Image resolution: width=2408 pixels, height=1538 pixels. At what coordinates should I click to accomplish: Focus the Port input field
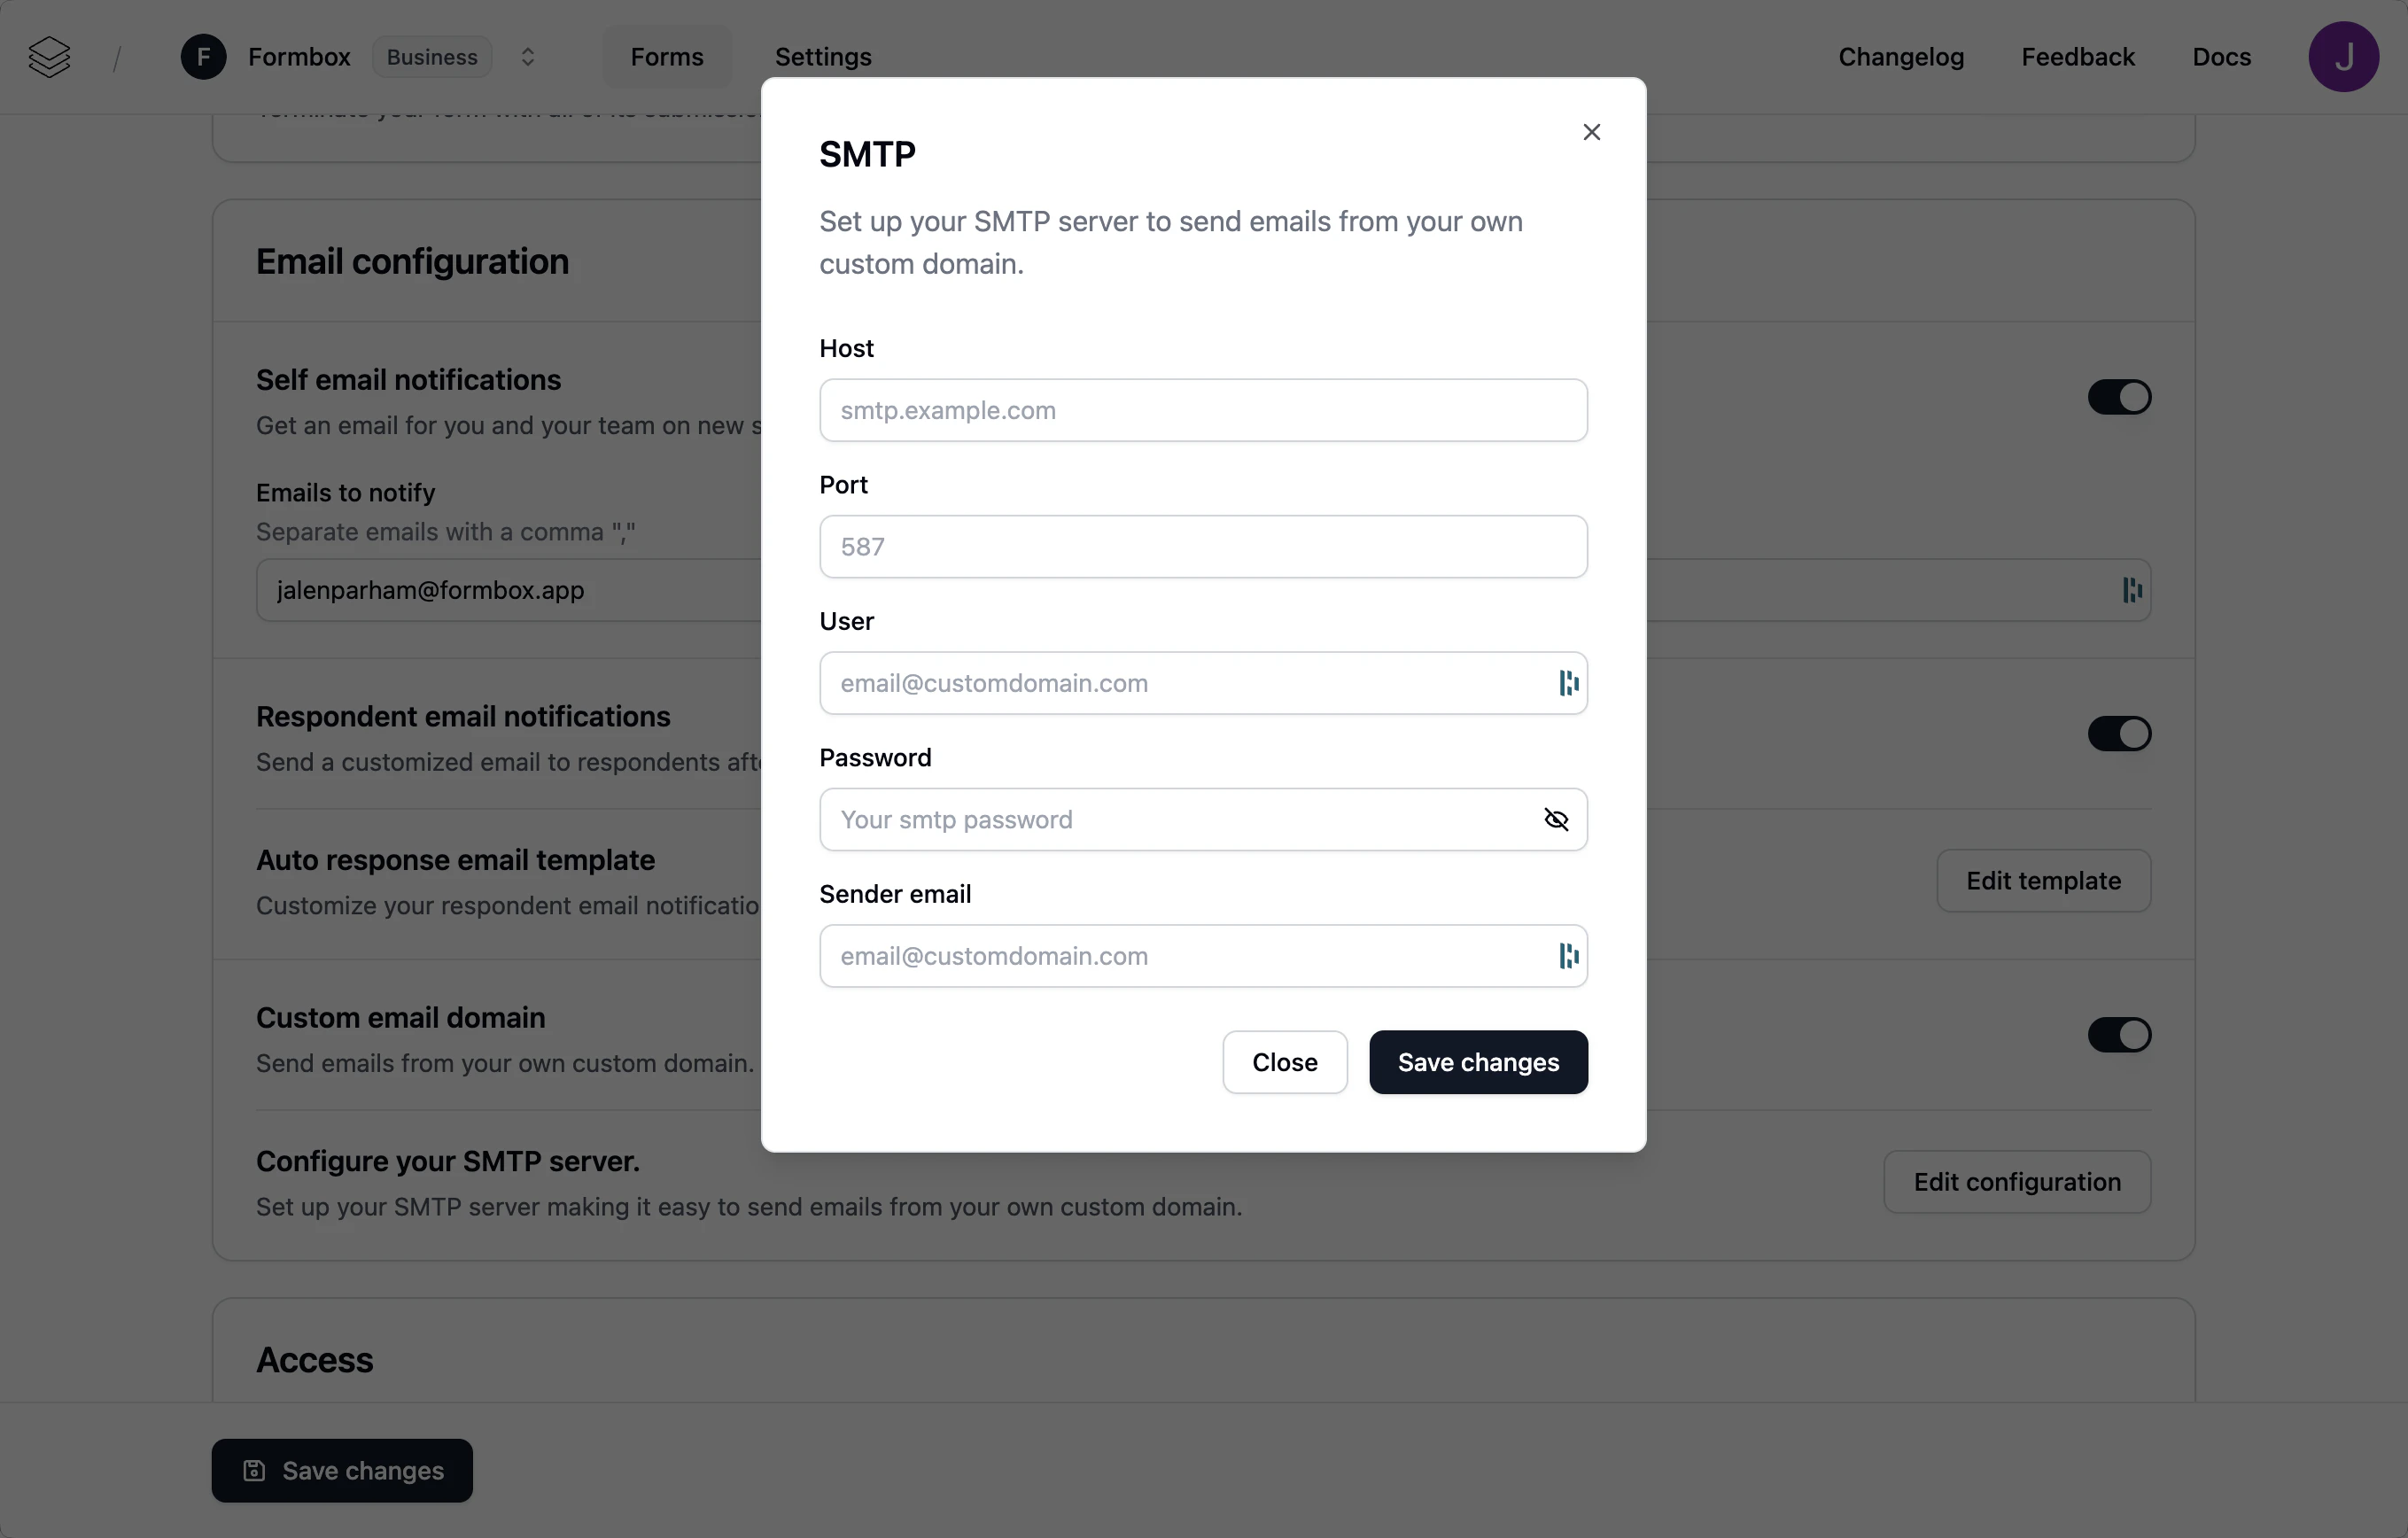pos(1203,547)
